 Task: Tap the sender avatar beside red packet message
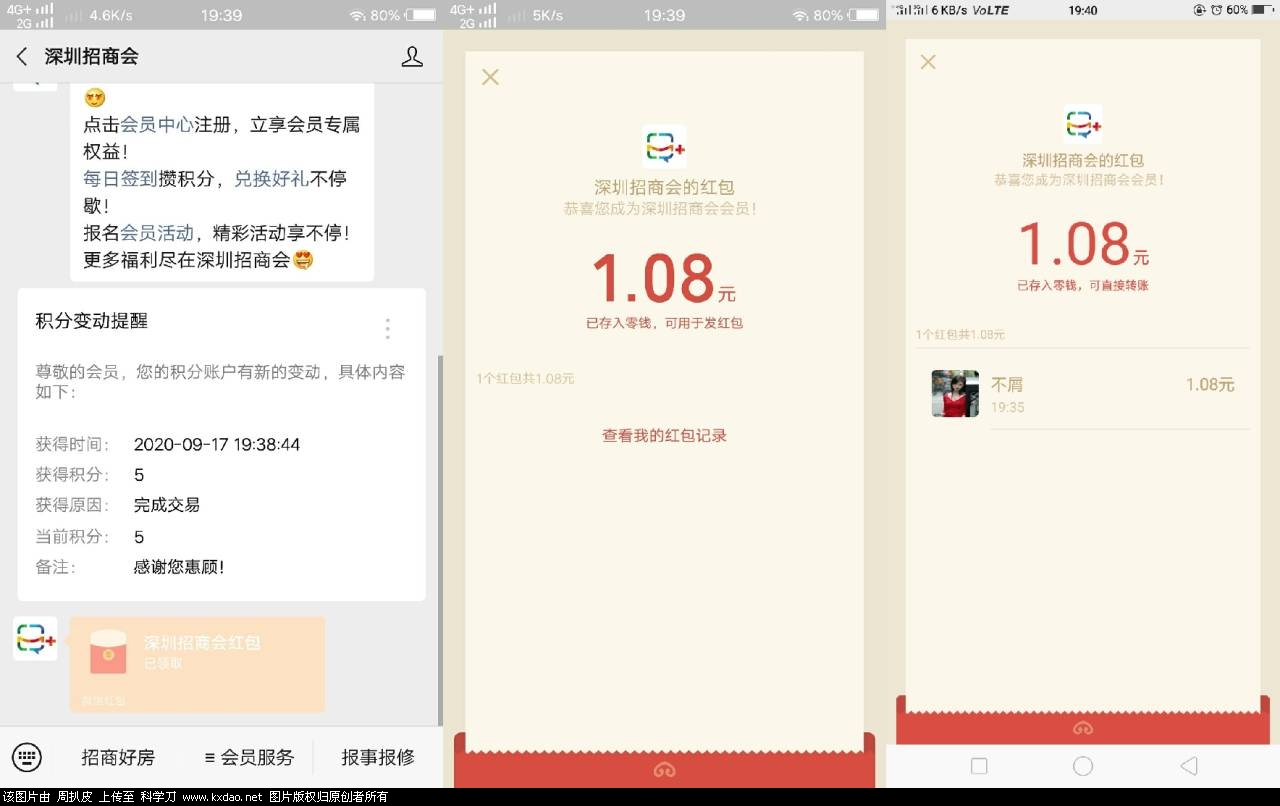[x=35, y=639]
